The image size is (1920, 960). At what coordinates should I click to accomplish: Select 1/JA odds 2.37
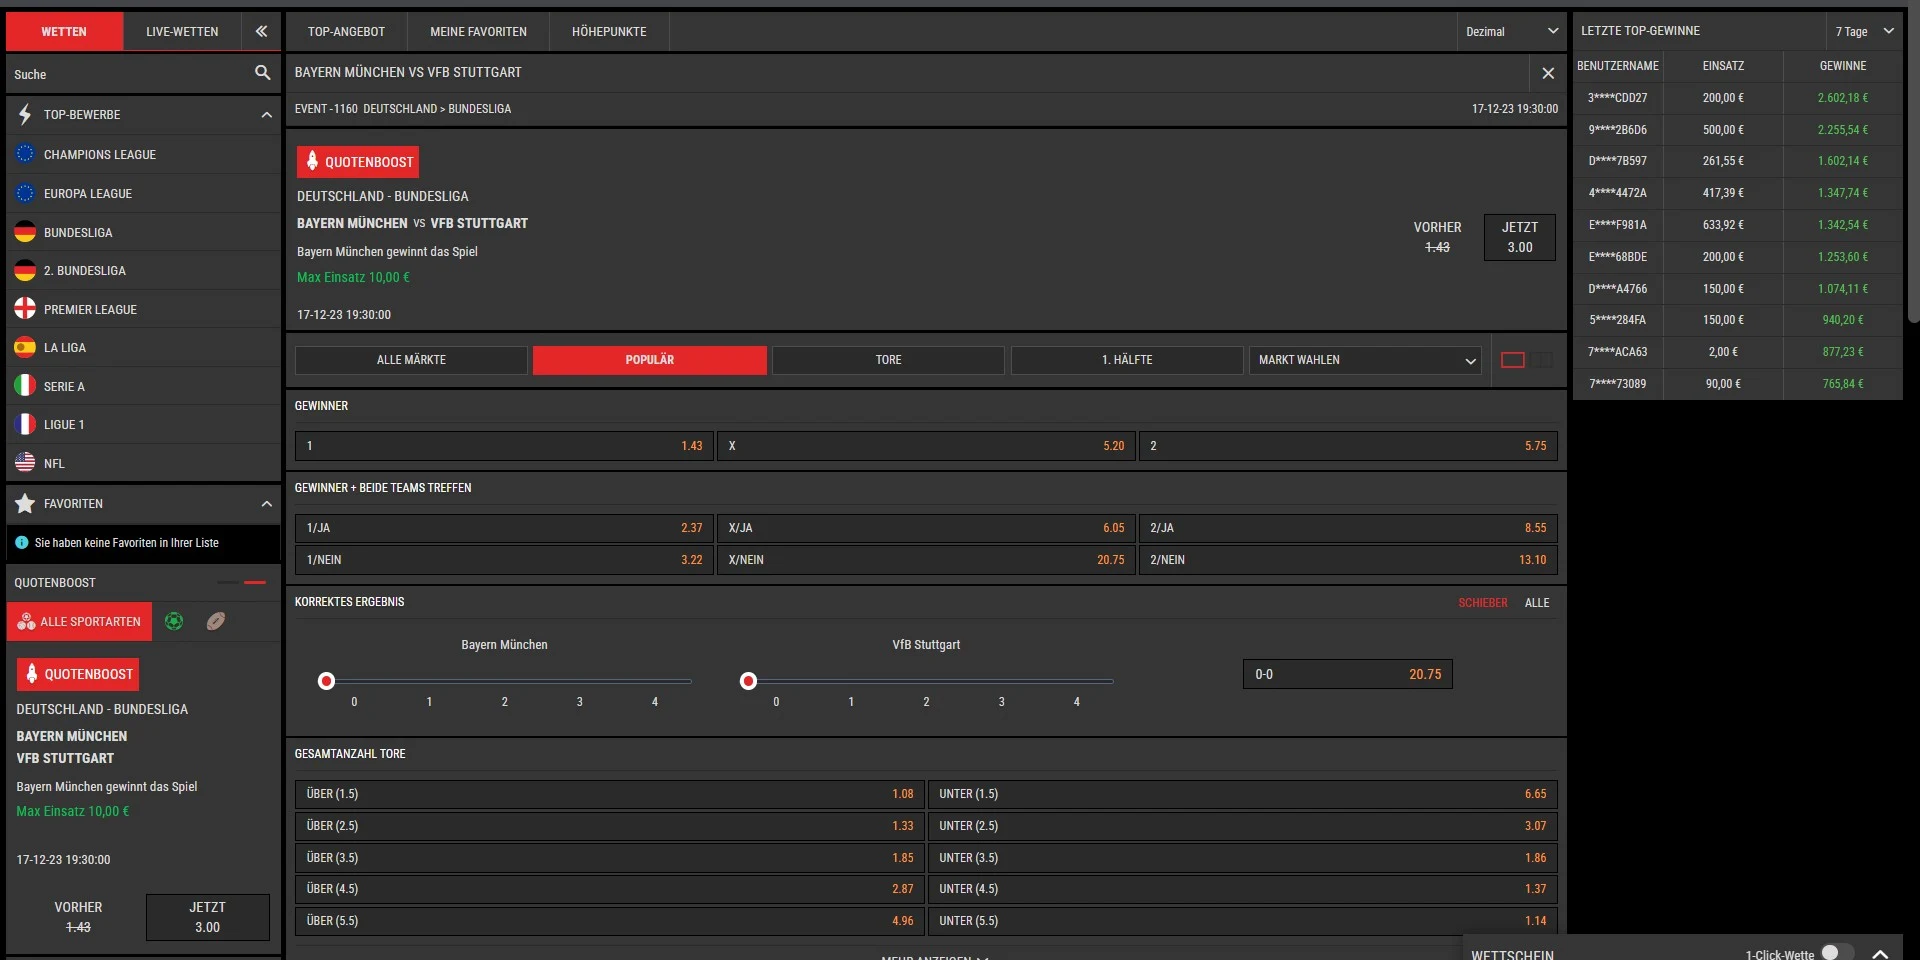504,528
